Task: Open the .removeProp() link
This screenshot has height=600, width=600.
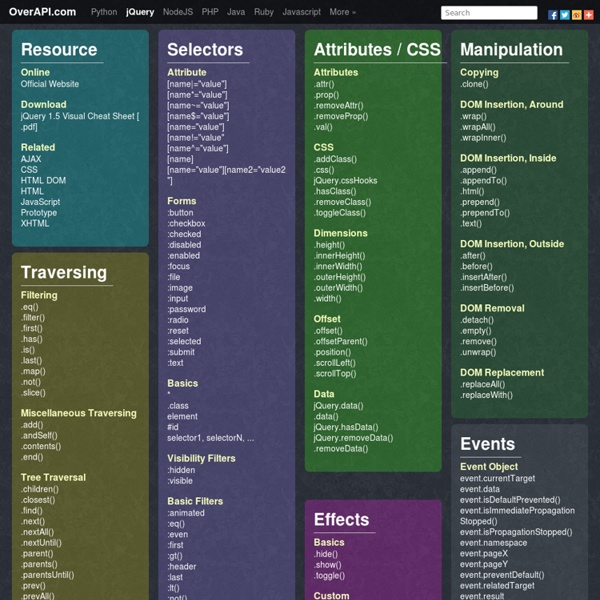Action: click(341, 116)
